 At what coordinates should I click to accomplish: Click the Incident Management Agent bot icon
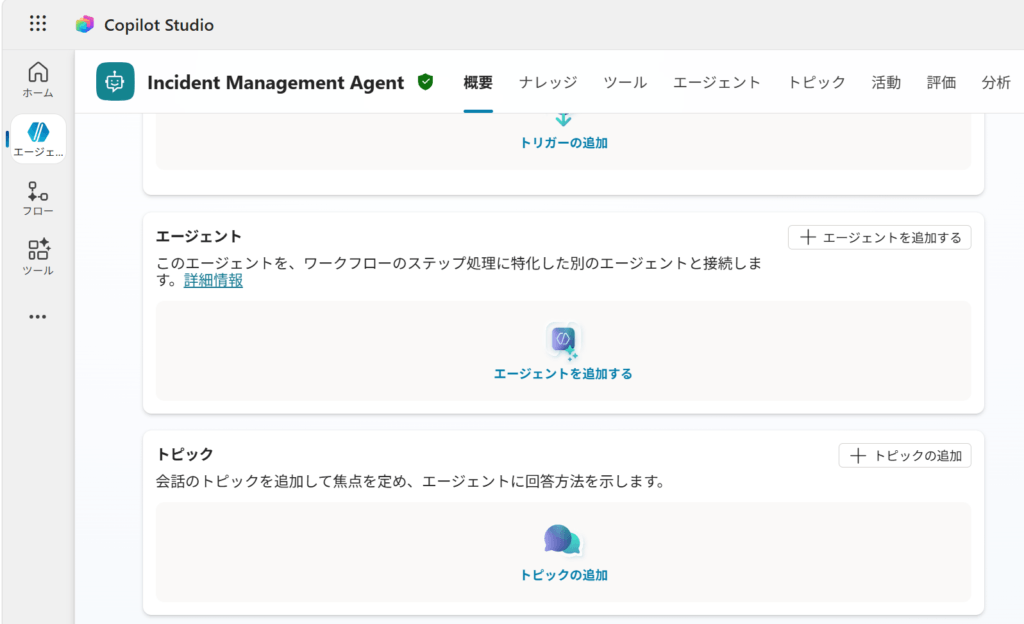115,82
